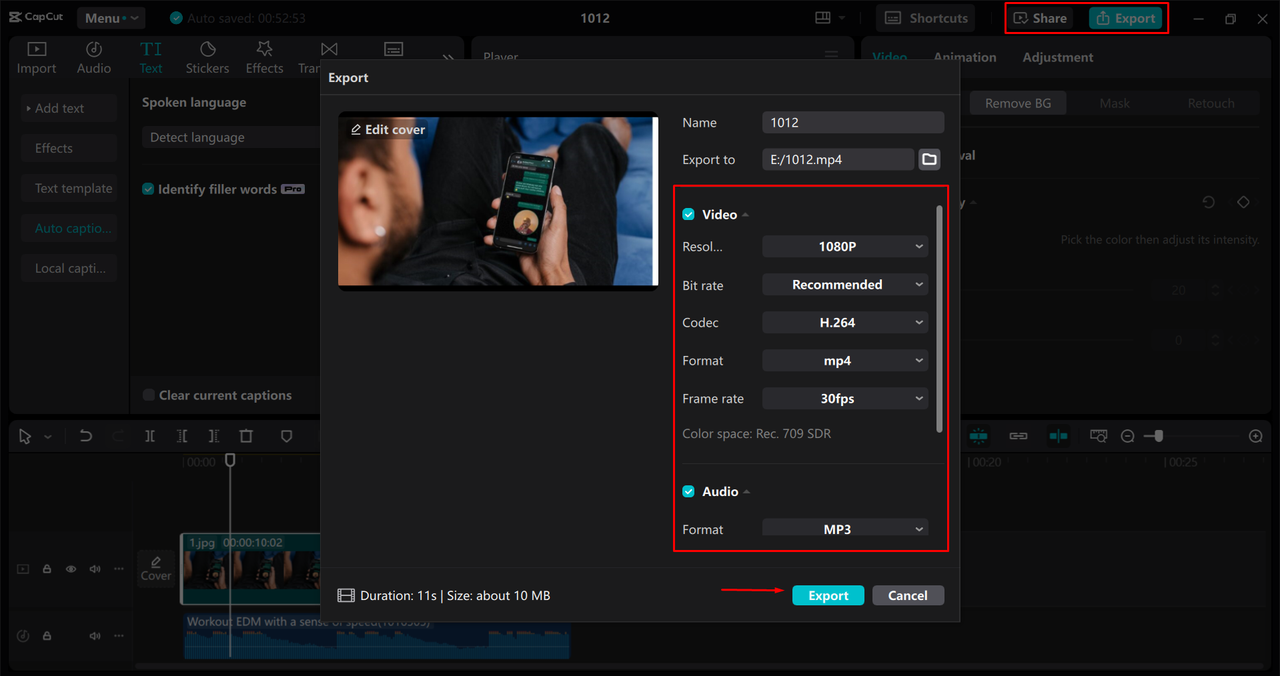Screen dimensions: 1280x676
Task: Click the Export to path field
Action: (x=838, y=159)
